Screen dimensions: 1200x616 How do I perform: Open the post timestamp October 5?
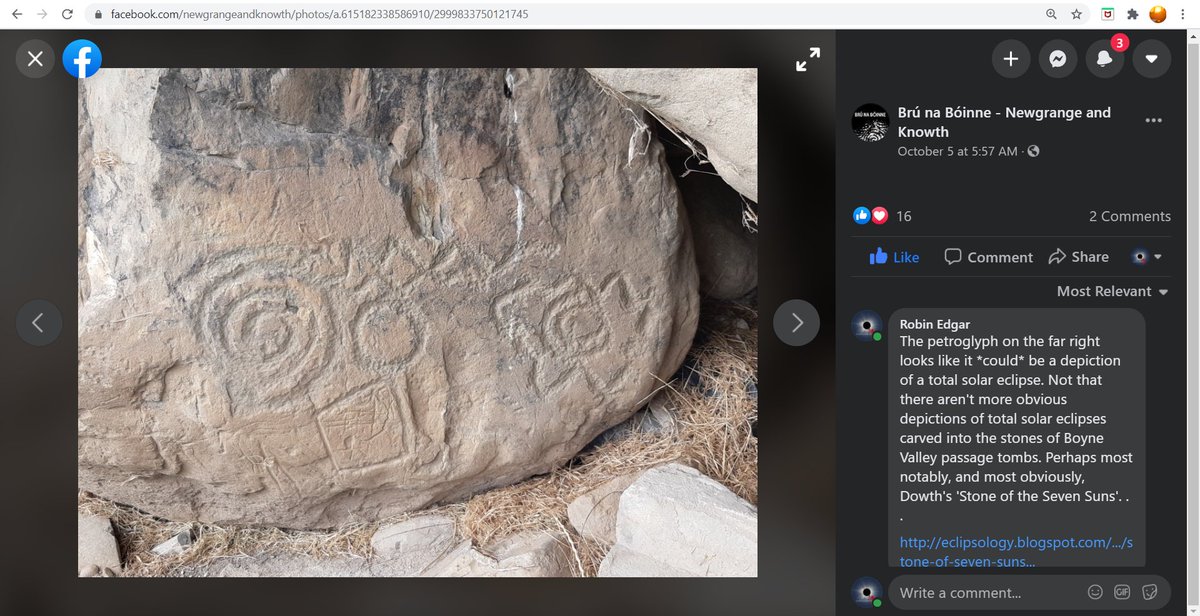click(957, 151)
